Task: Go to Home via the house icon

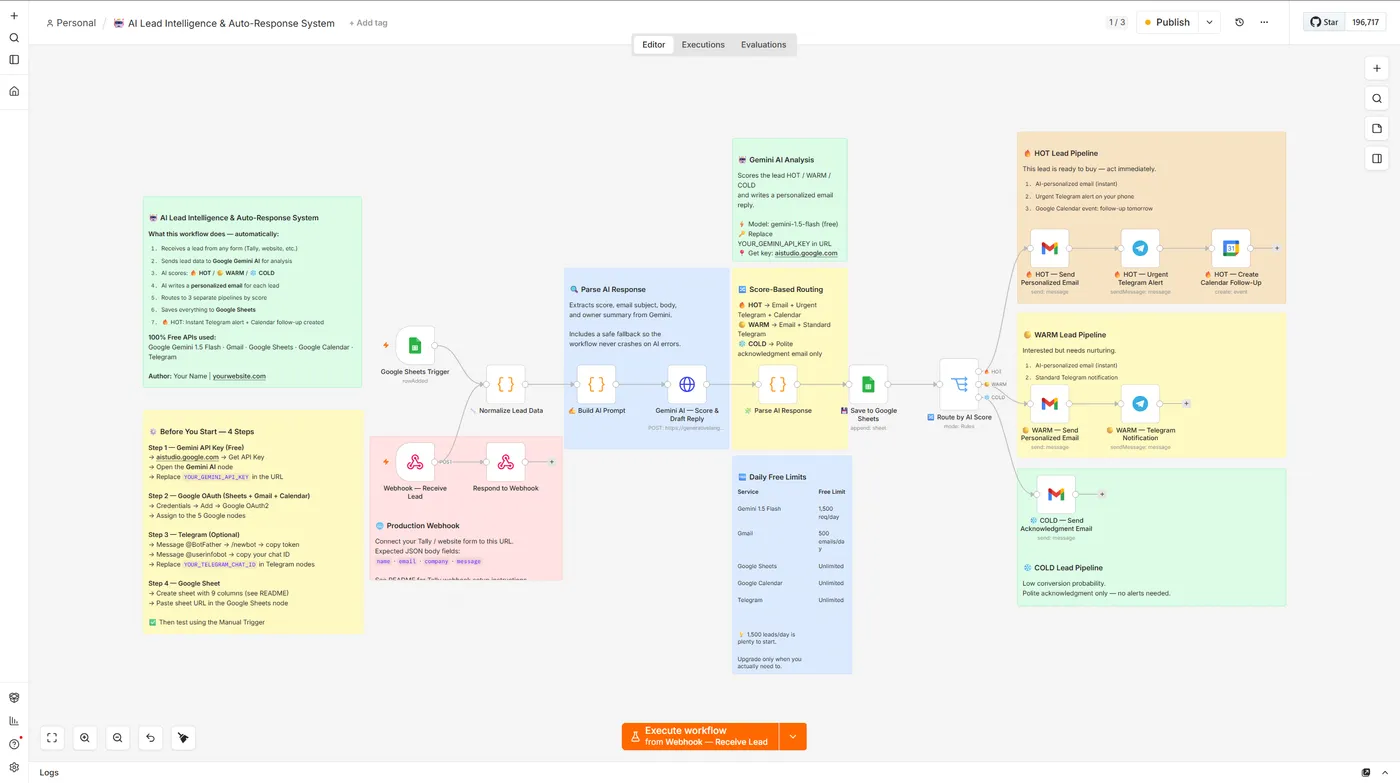Action: click(x=14, y=91)
